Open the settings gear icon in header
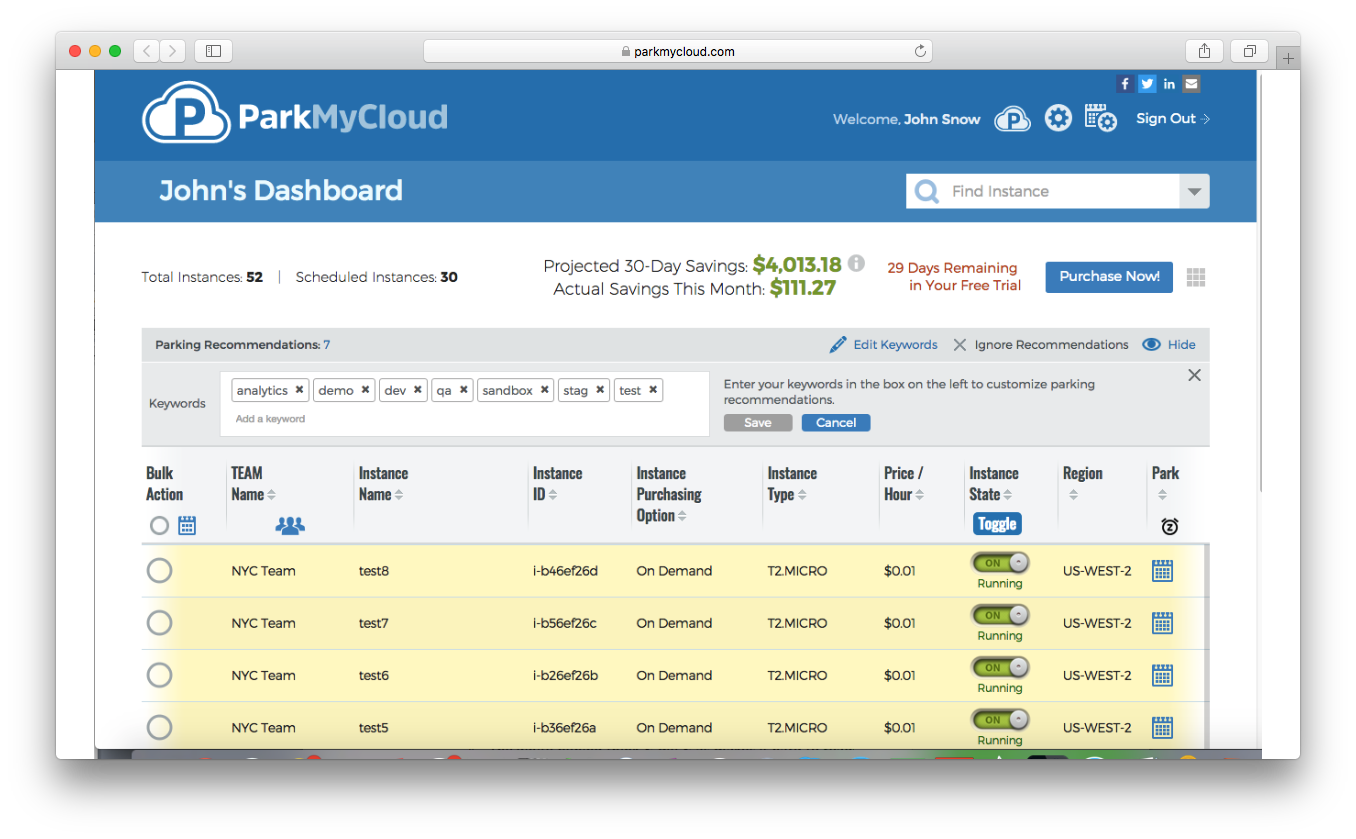1356x839 pixels. 1058,118
